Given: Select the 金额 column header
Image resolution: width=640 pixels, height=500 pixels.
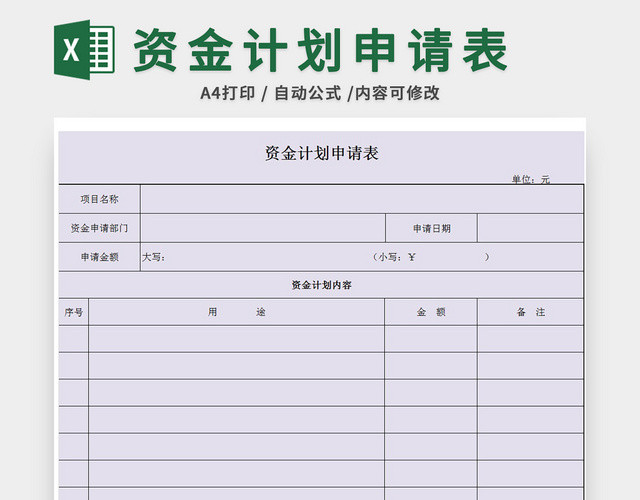Looking at the screenshot, I should coord(431,312).
